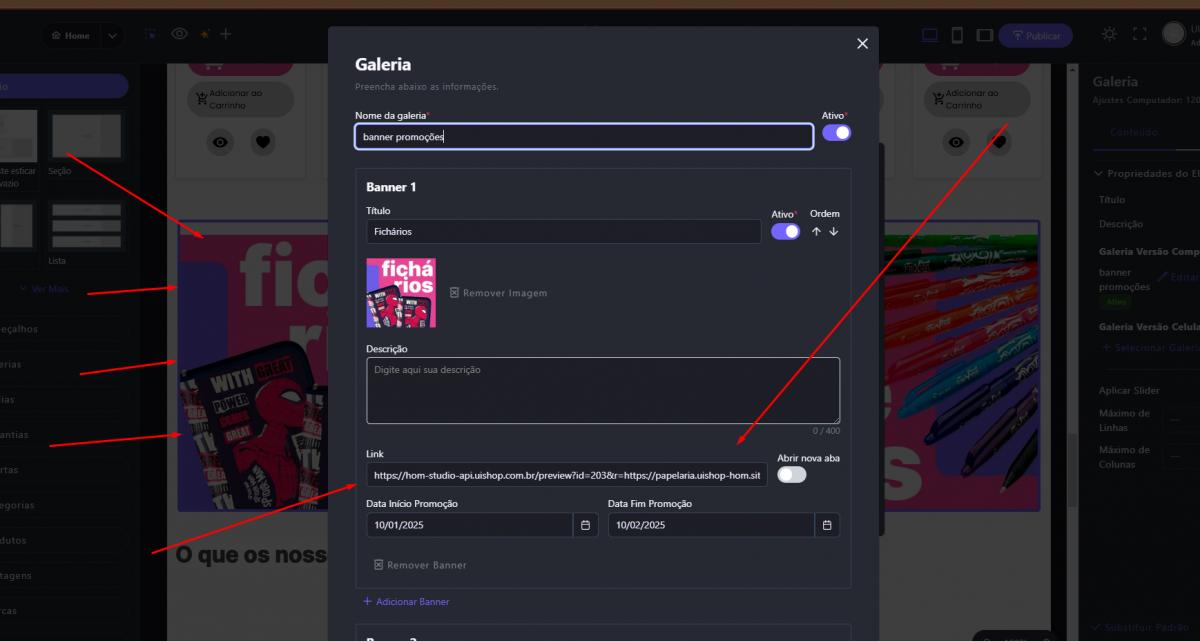Screen dimensions: 1200x641
Task: Toggle gallery Ativo switch
Action: pyautogui.click(x=836, y=133)
